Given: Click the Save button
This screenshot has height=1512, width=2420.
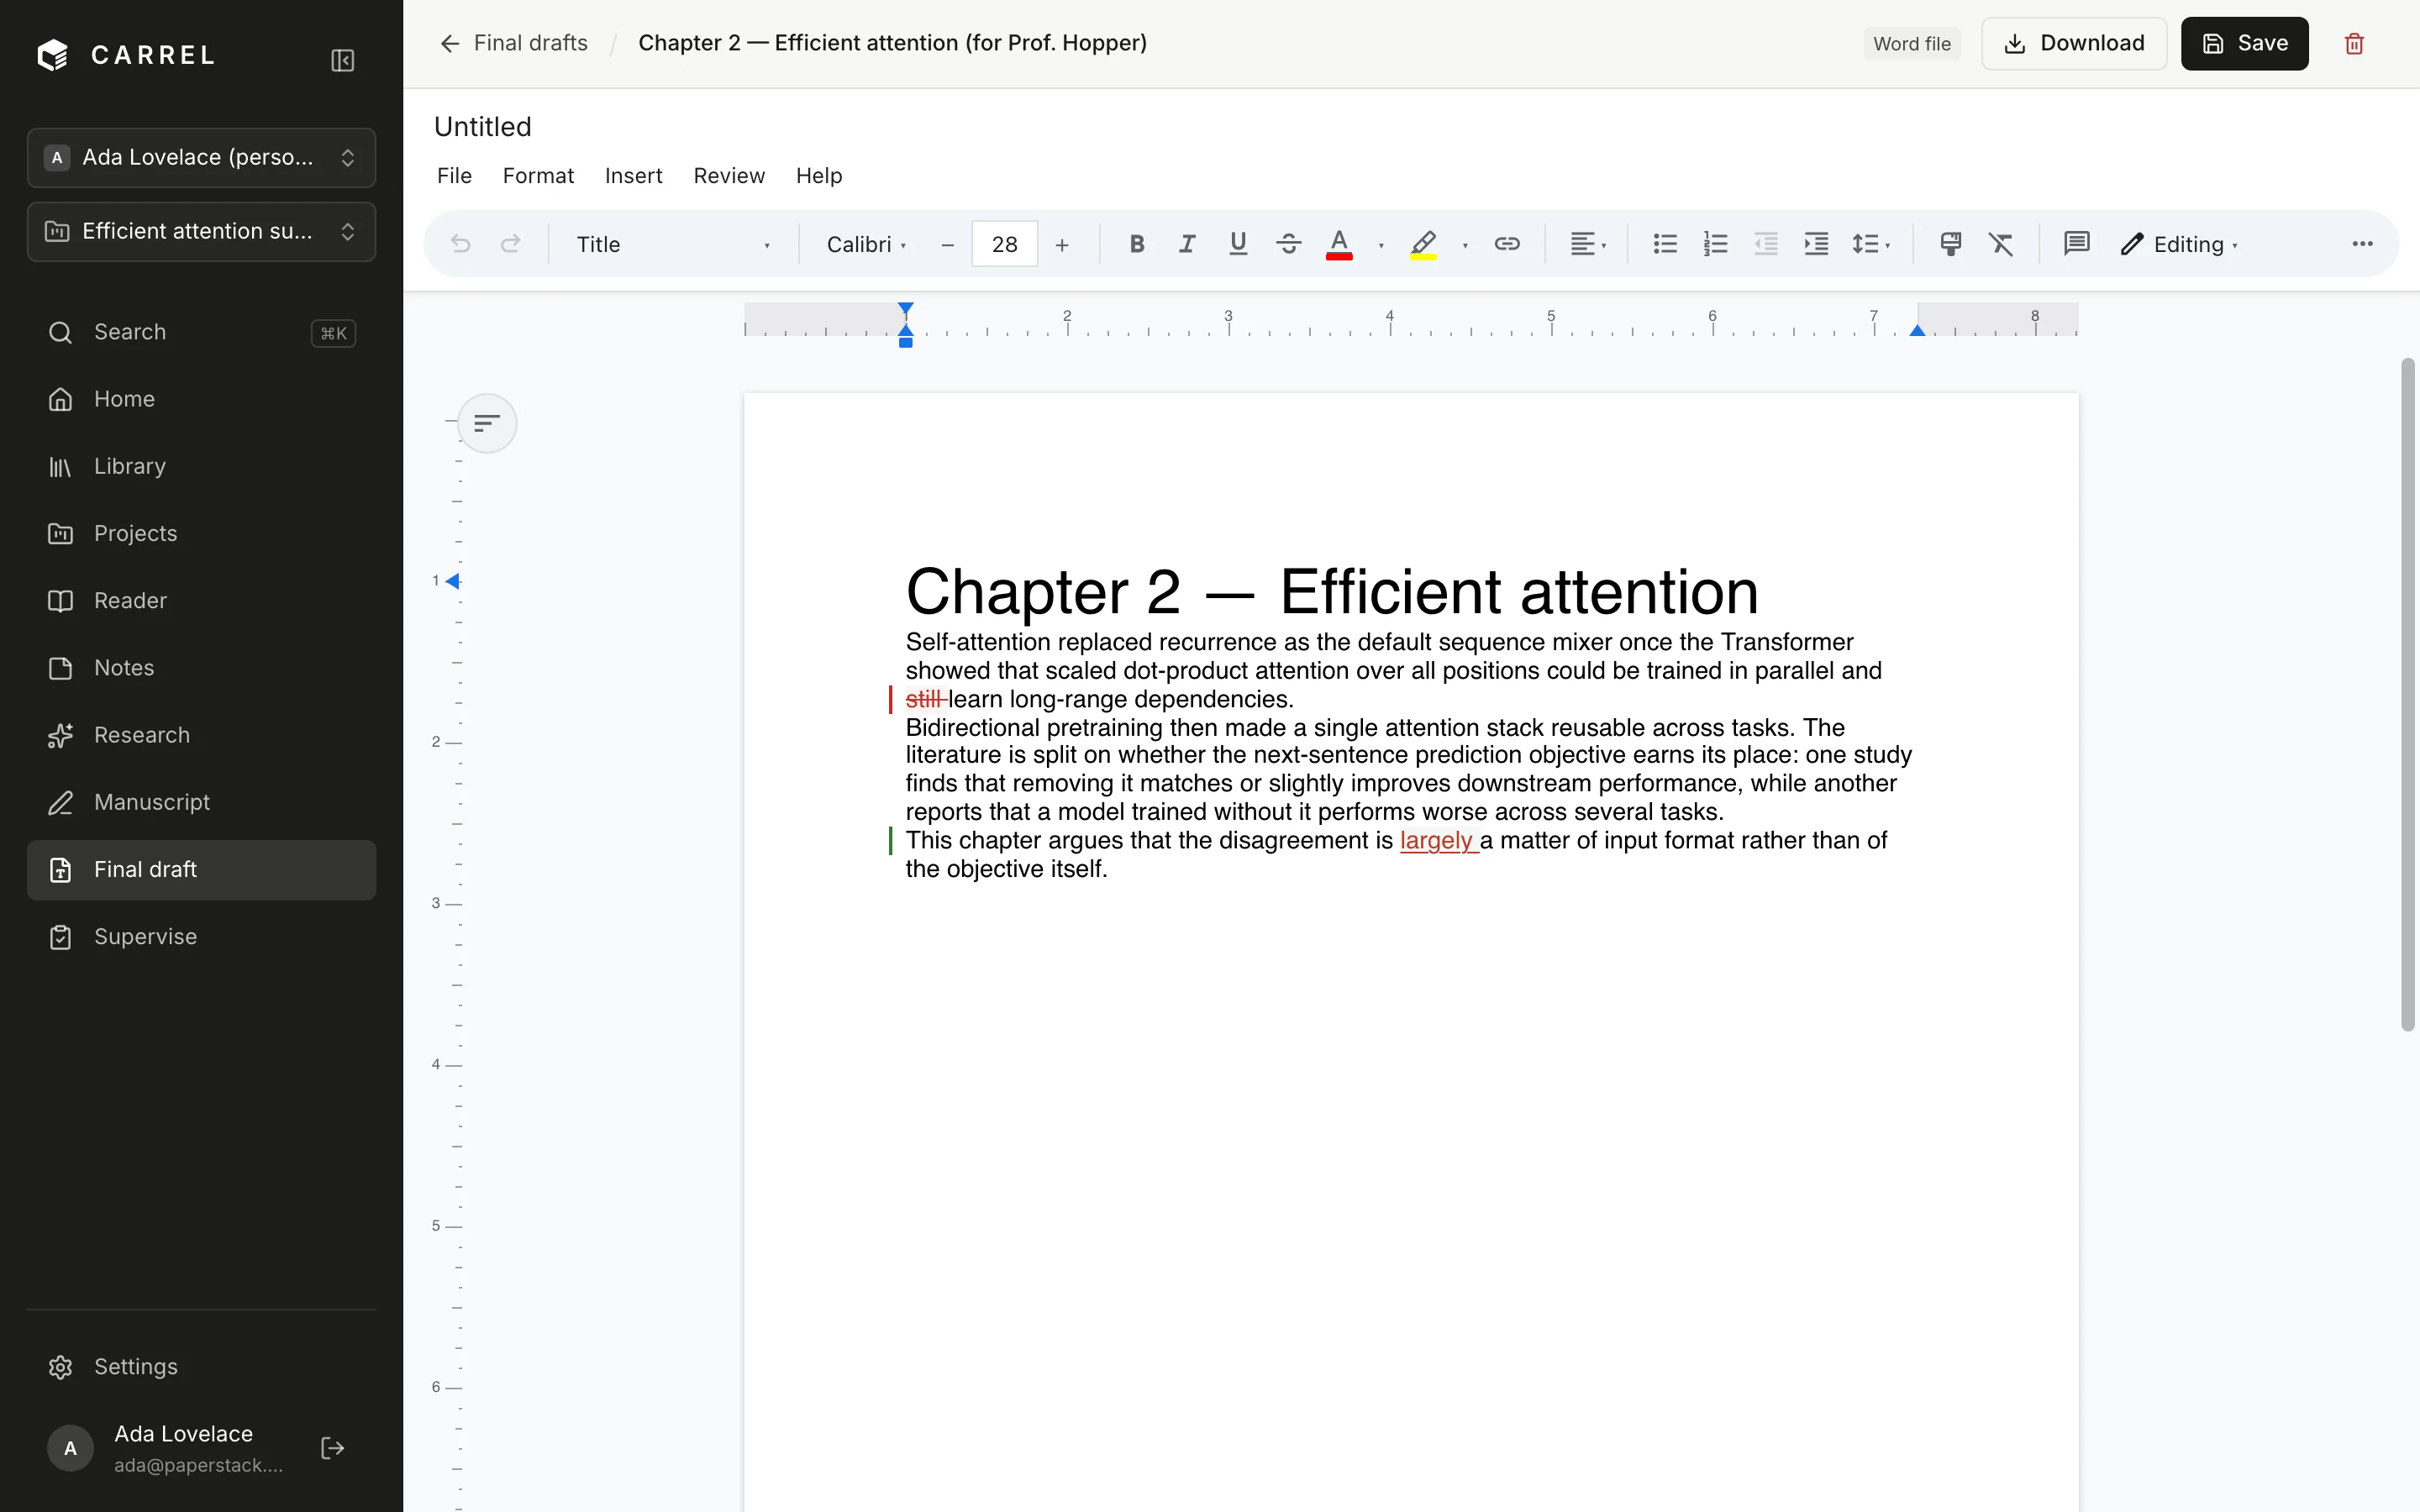Looking at the screenshot, I should pyautogui.click(x=2244, y=44).
